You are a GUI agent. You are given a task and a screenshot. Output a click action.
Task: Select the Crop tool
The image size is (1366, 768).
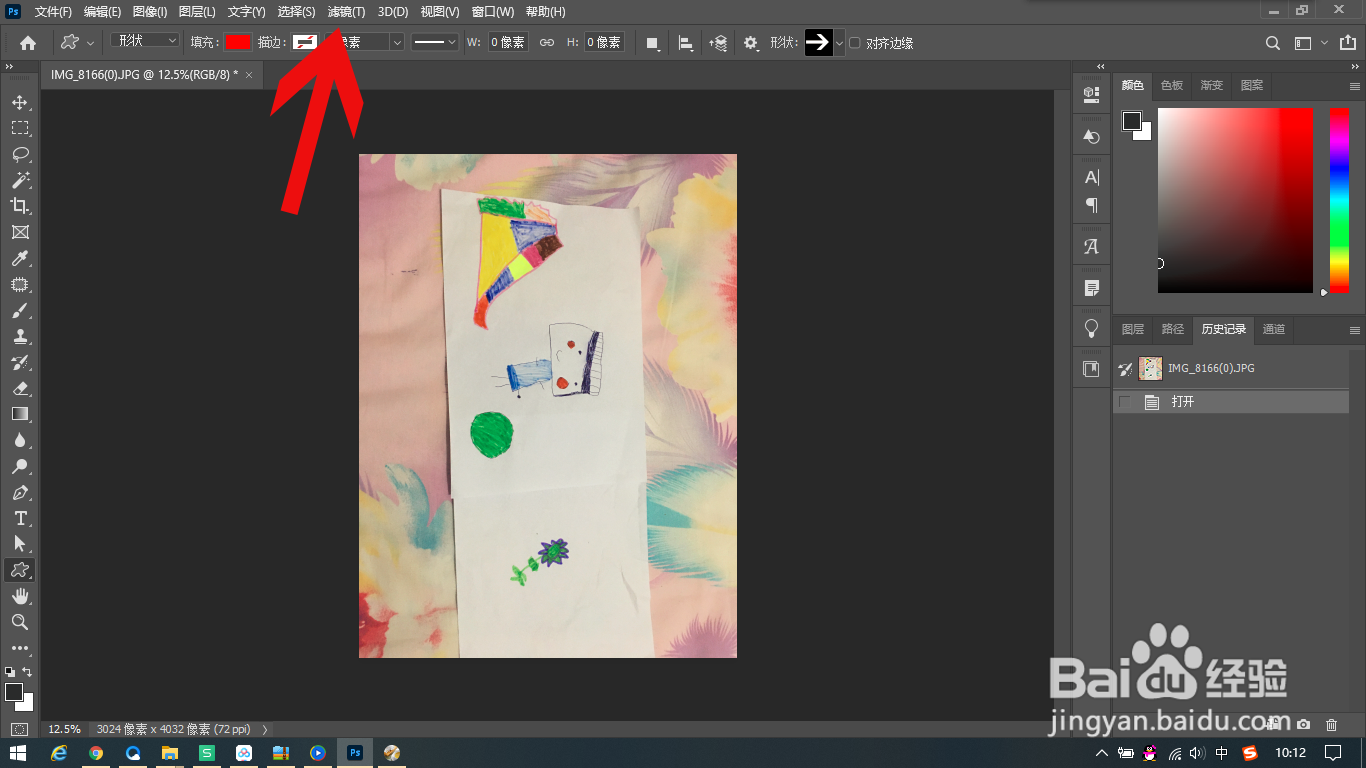(20, 206)
